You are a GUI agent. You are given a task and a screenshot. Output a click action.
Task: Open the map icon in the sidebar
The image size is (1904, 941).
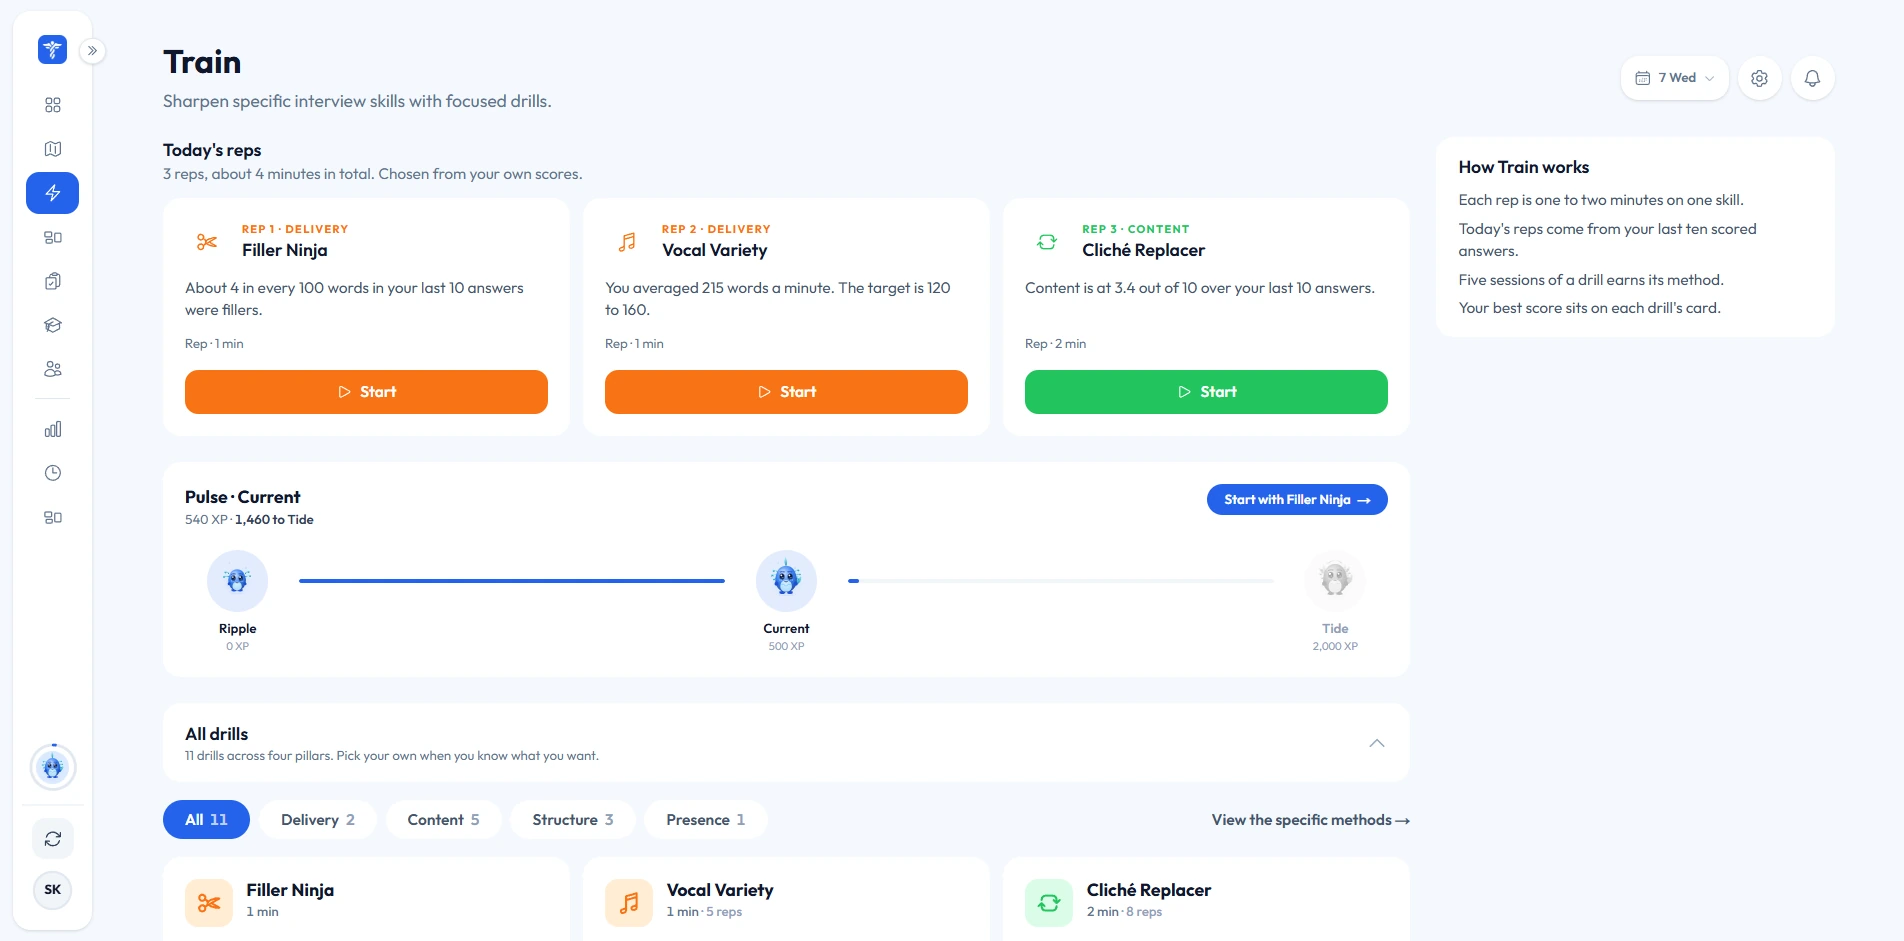click(x=53, y=149)
